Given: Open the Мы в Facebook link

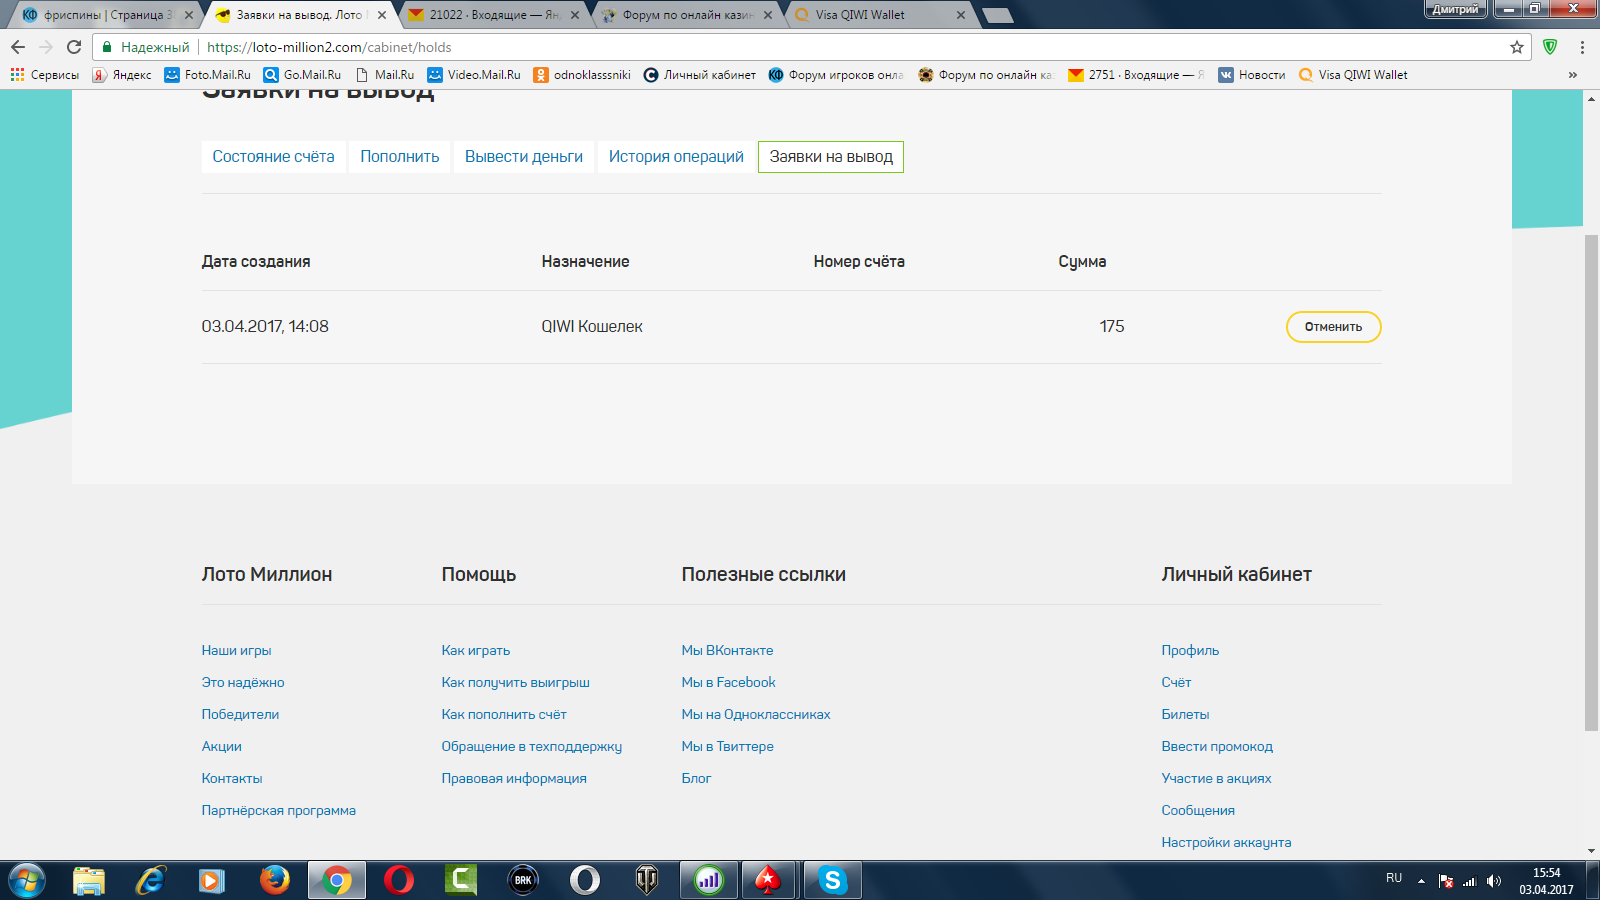Looking at the screenshot, I should 729,682.
